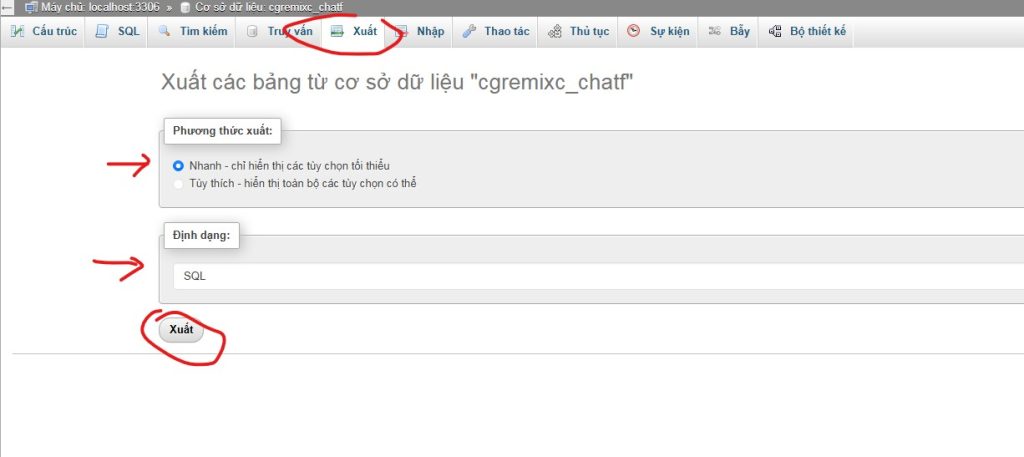Click the Máy chủ localhost:3306 breadcrumb link
This screenshot has width=1024, height=457.
coord(91,7)
